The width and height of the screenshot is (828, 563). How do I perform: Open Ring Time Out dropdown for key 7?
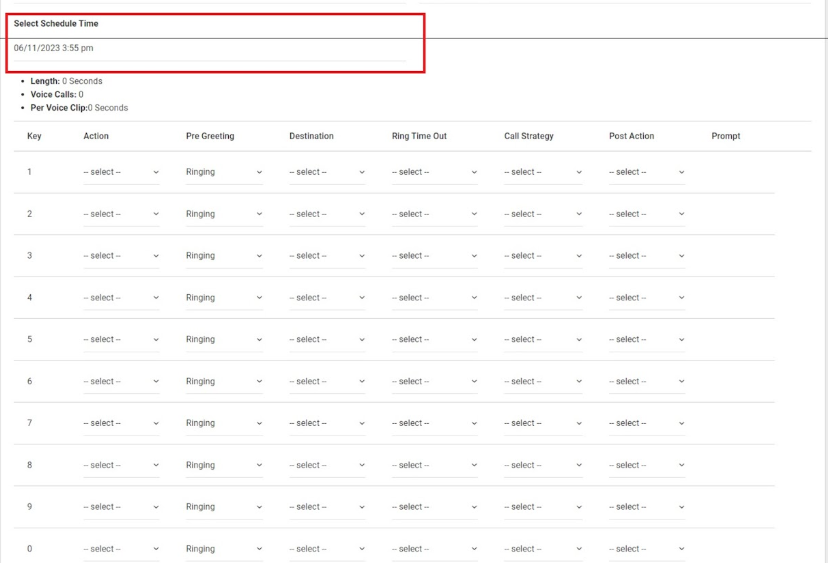pyautogui.click(x=435, y=423)
